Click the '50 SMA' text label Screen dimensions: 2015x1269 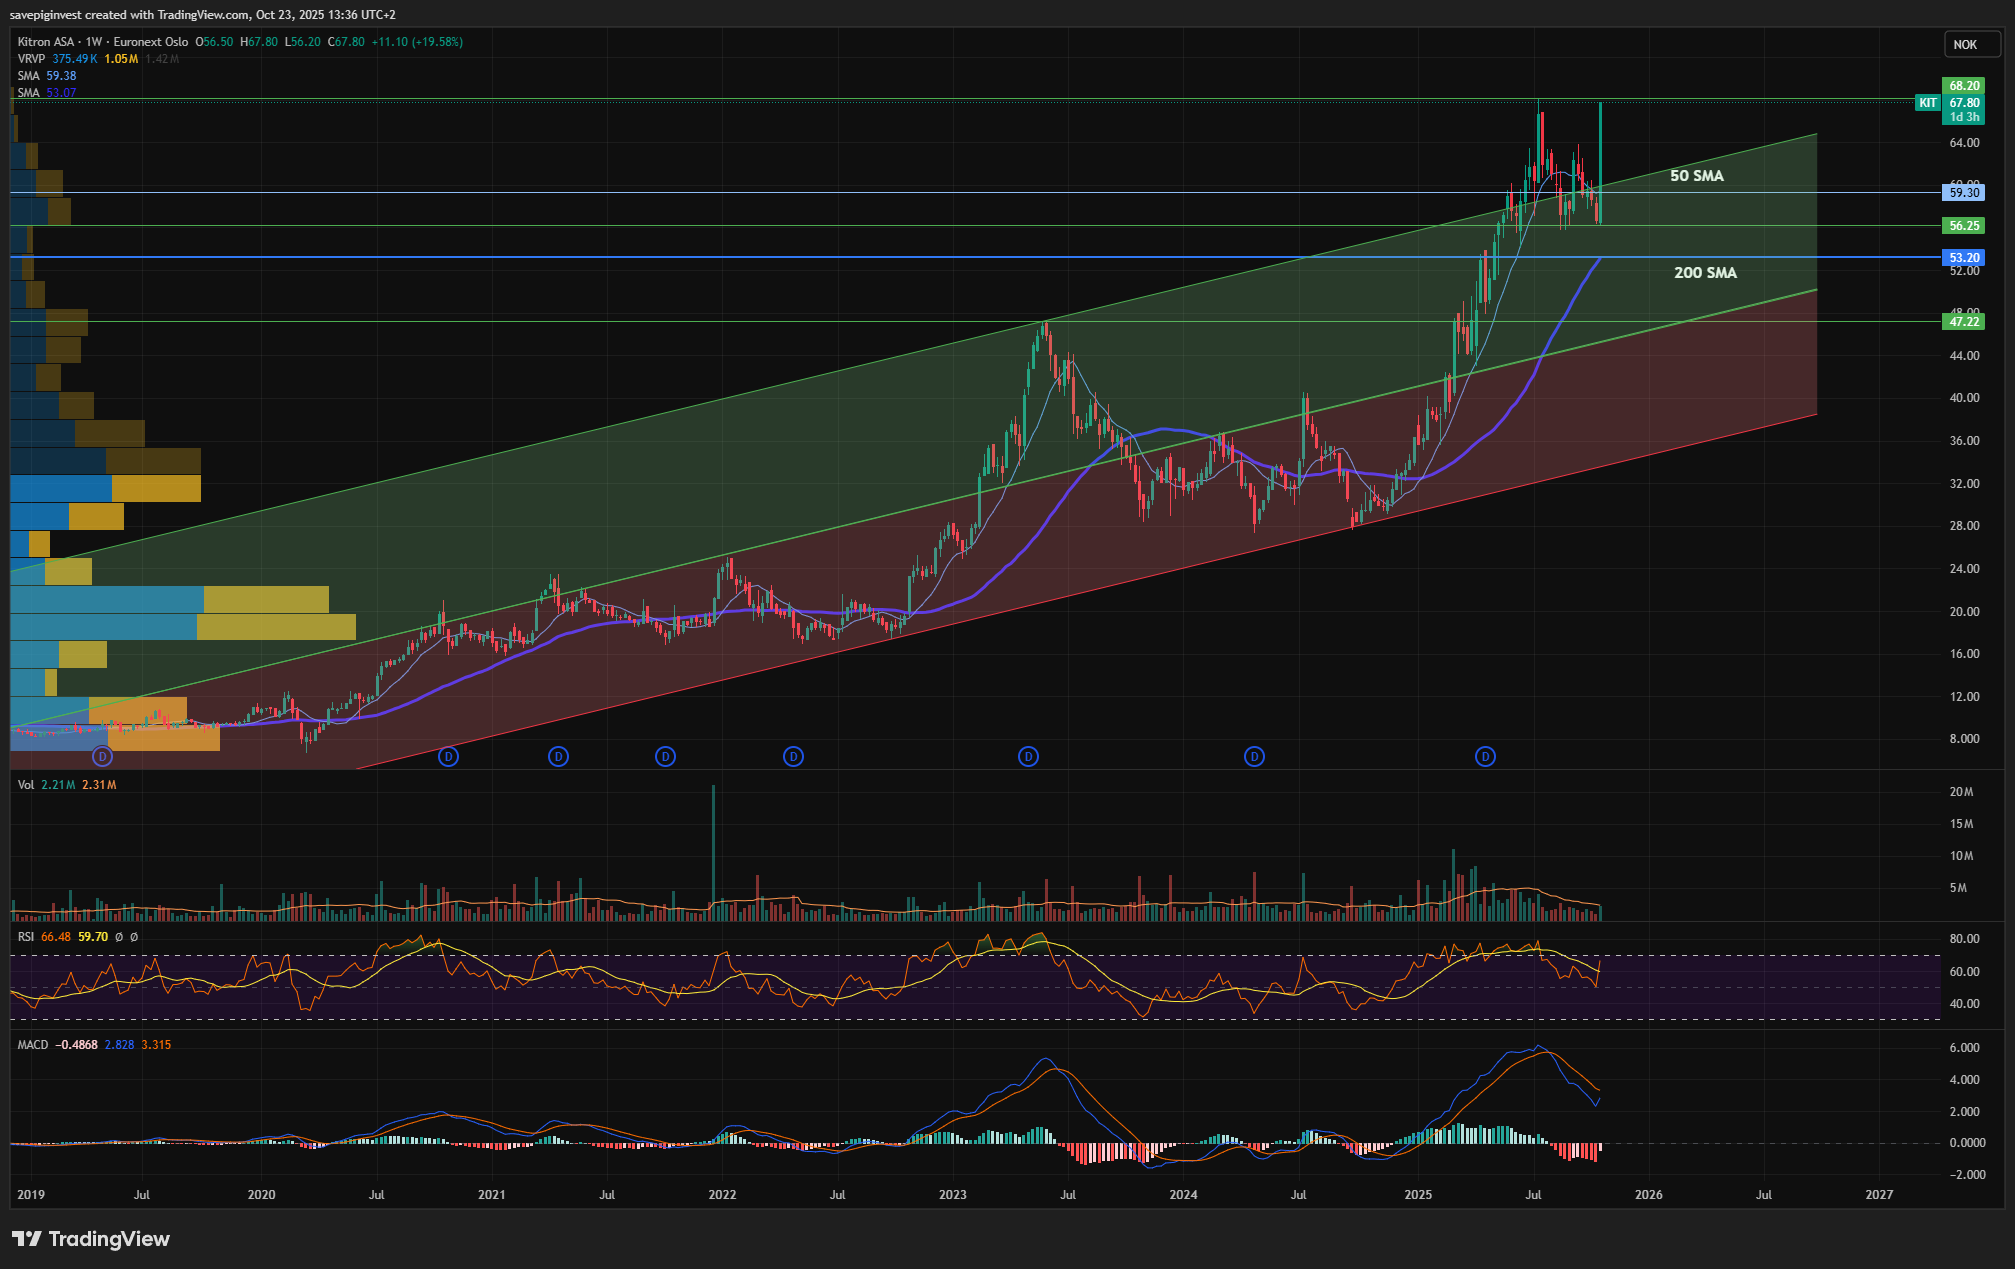coord(1696,176)
